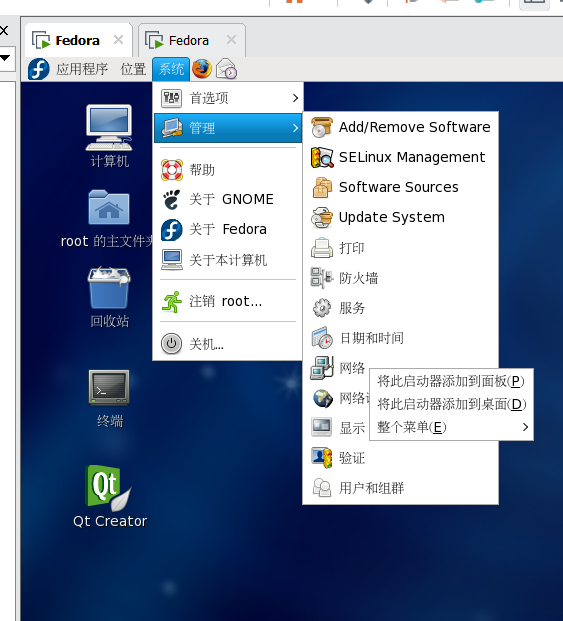Open SELinux Management
The height and width of the screenshot is (621, 563).
[400, 157]
